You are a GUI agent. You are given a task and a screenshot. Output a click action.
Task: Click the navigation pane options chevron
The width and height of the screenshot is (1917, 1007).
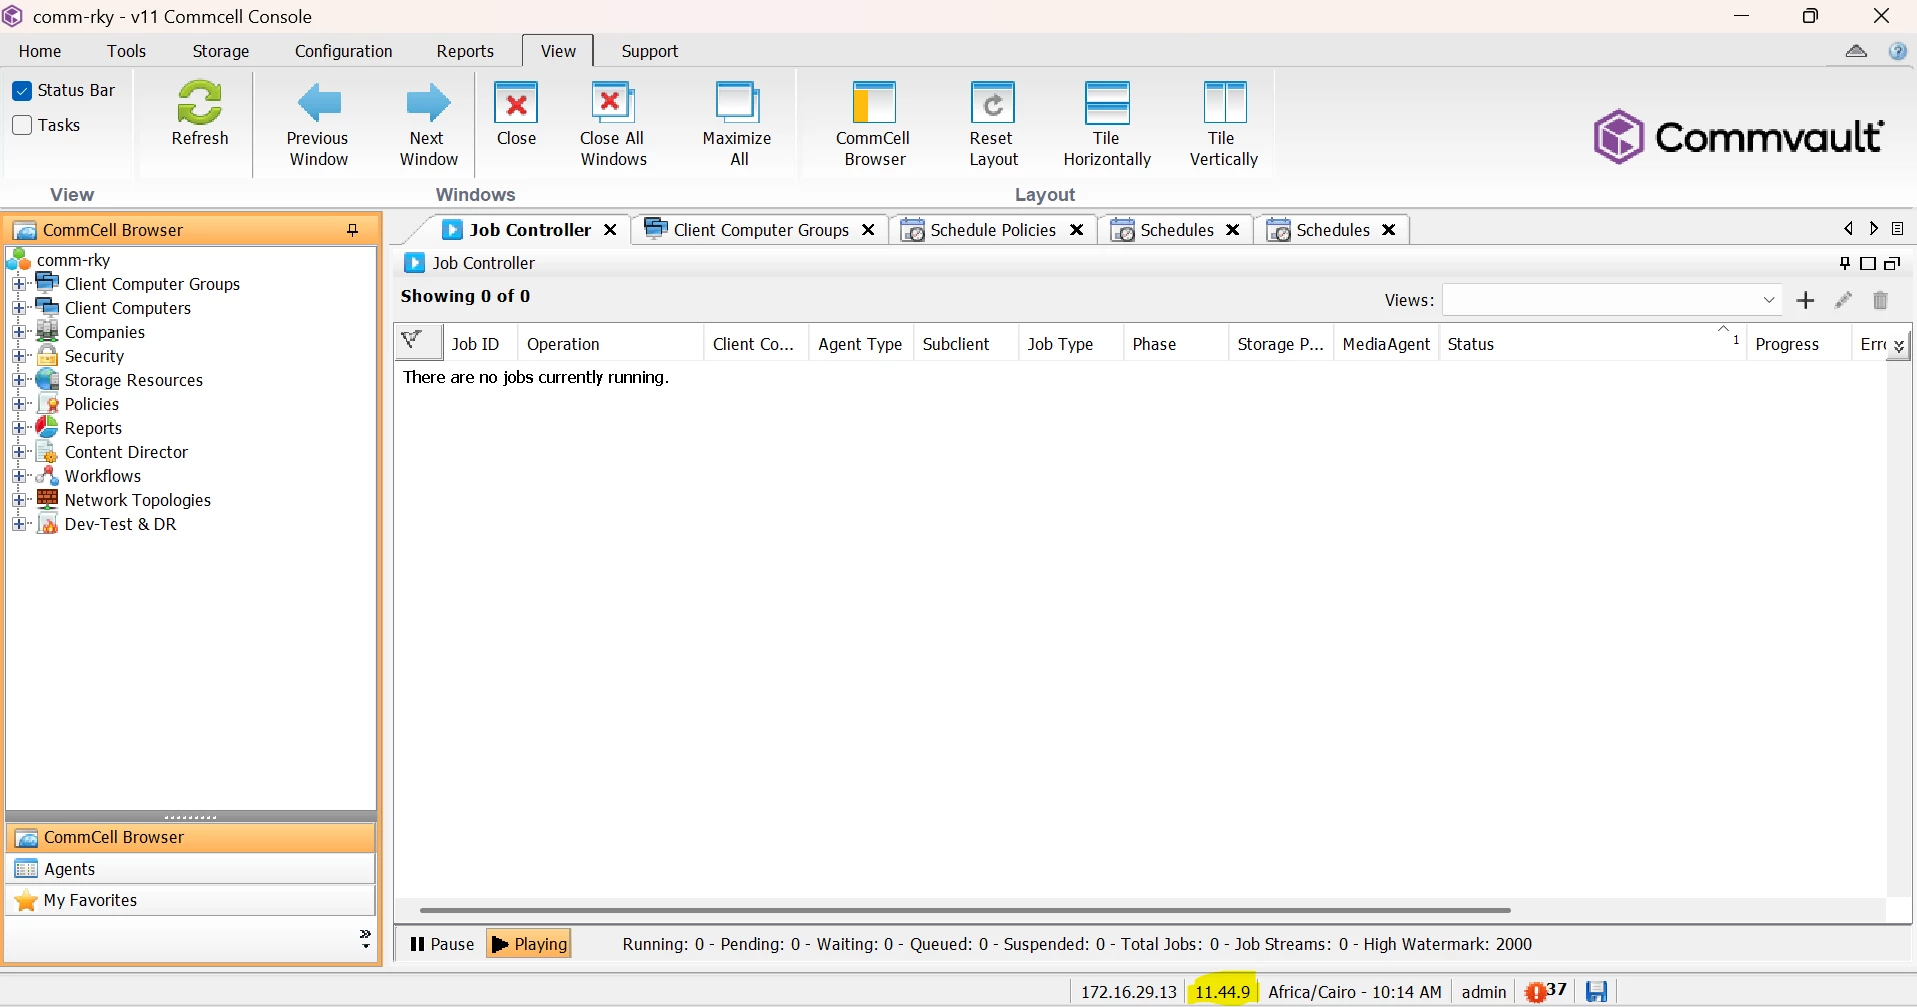point(365,939)
